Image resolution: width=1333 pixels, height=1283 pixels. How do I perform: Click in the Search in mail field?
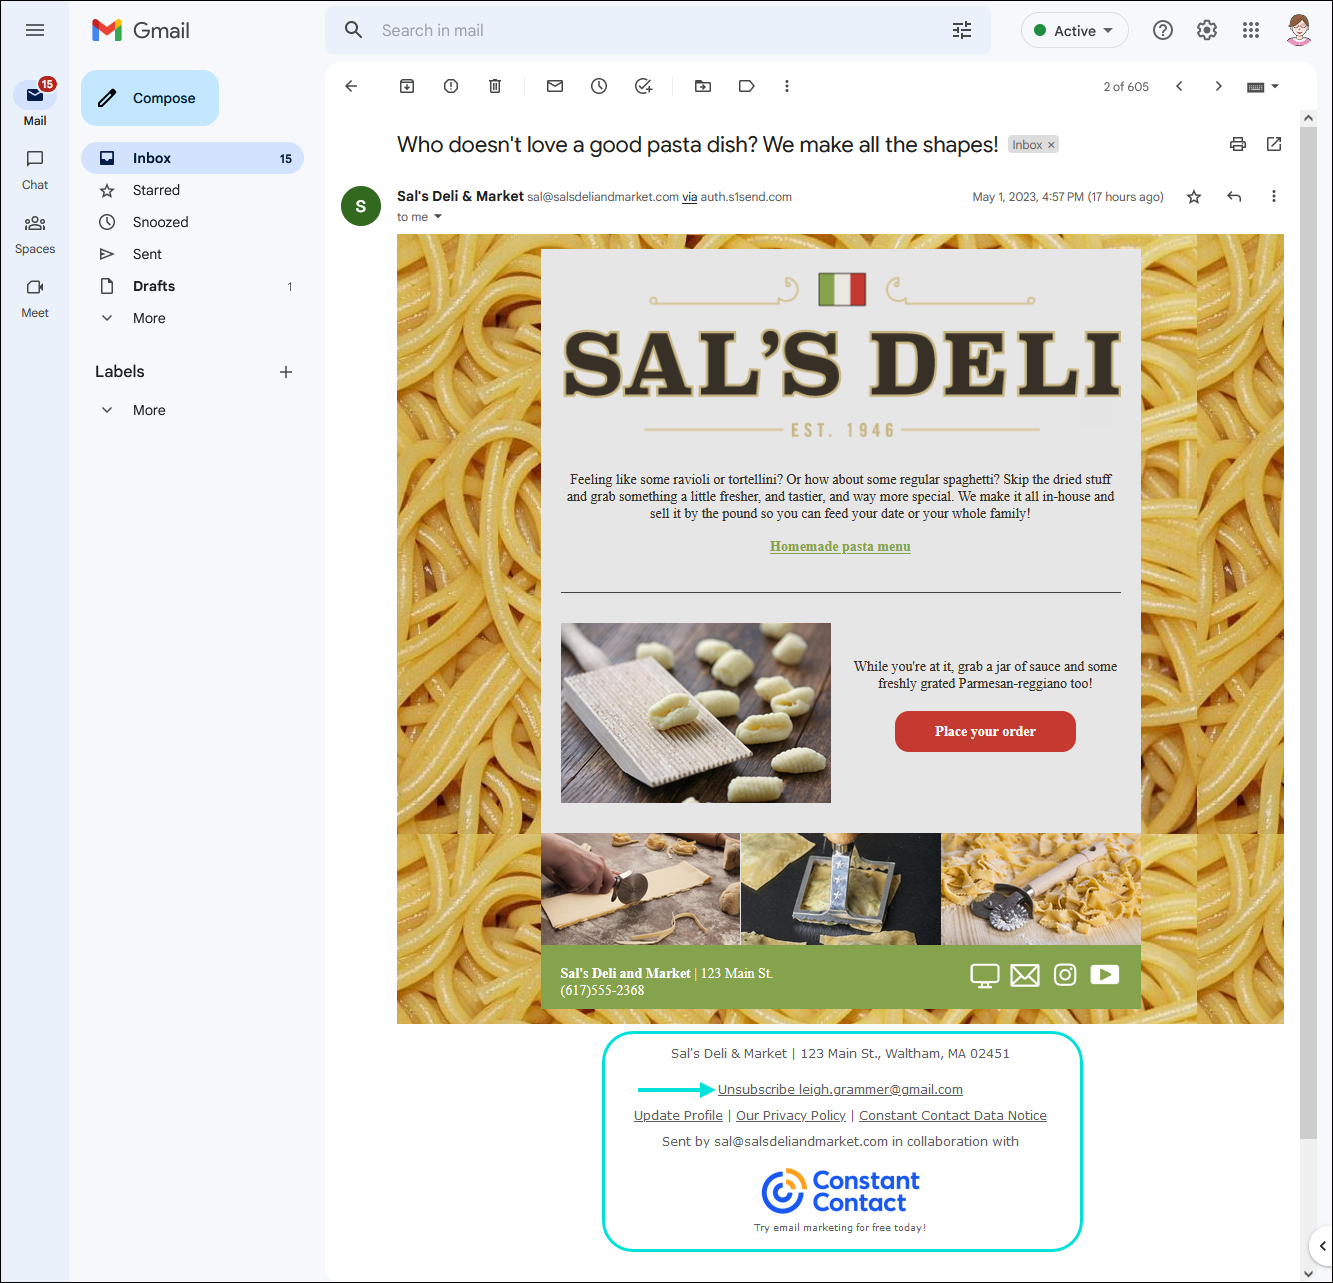(660, 30)
